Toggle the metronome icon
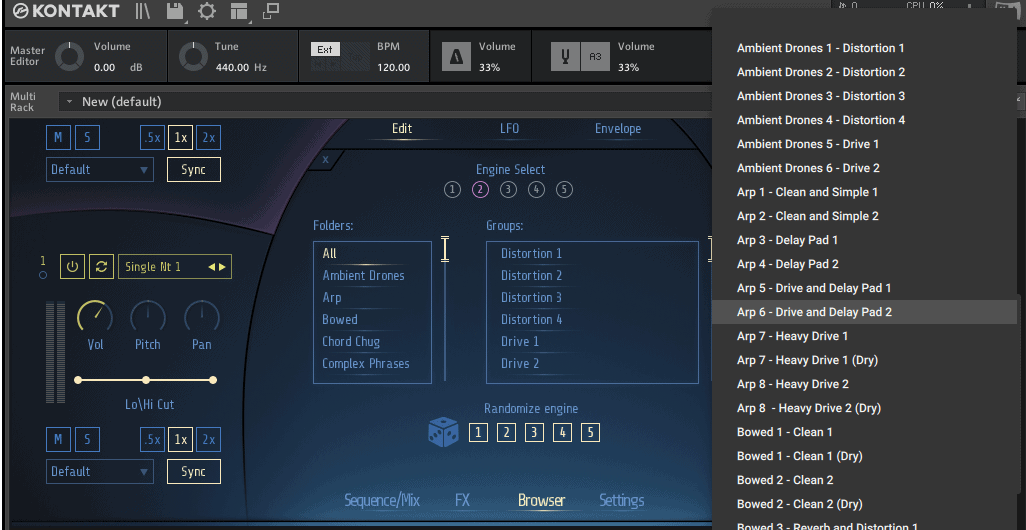 click(456, 56)
